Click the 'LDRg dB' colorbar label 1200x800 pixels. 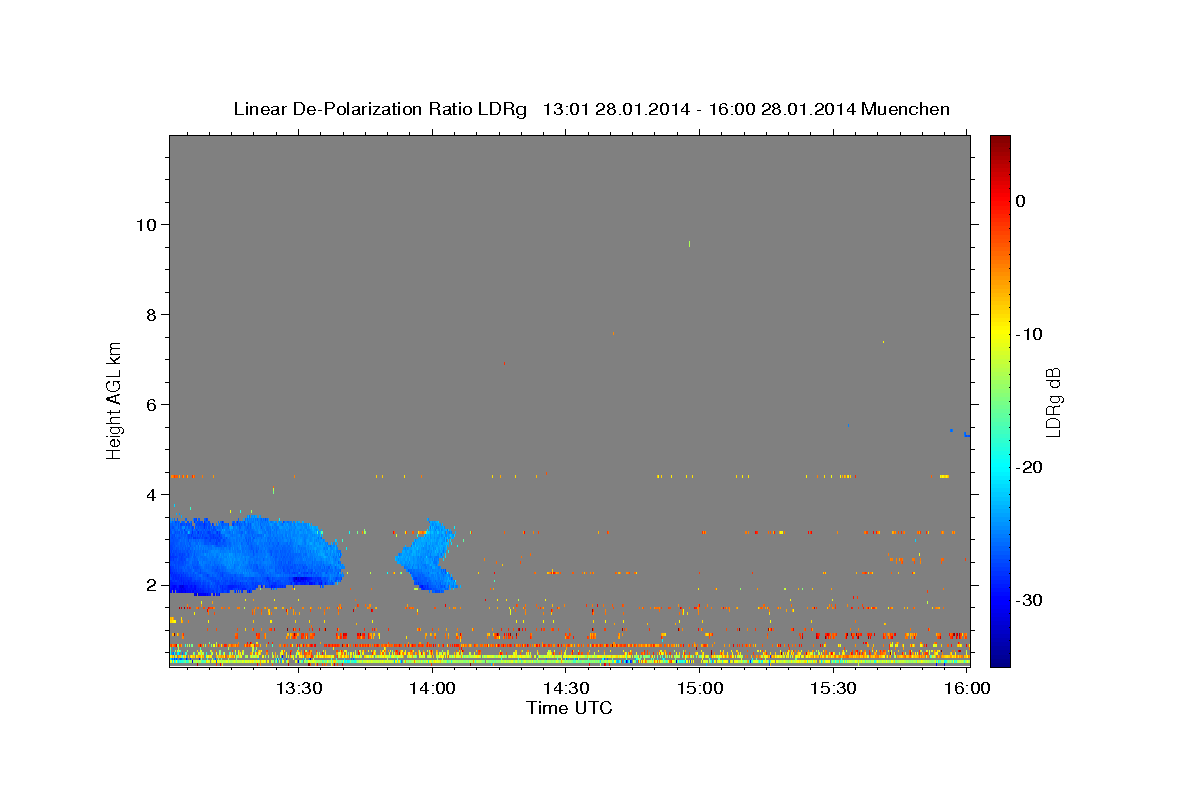click(1053, 402)
